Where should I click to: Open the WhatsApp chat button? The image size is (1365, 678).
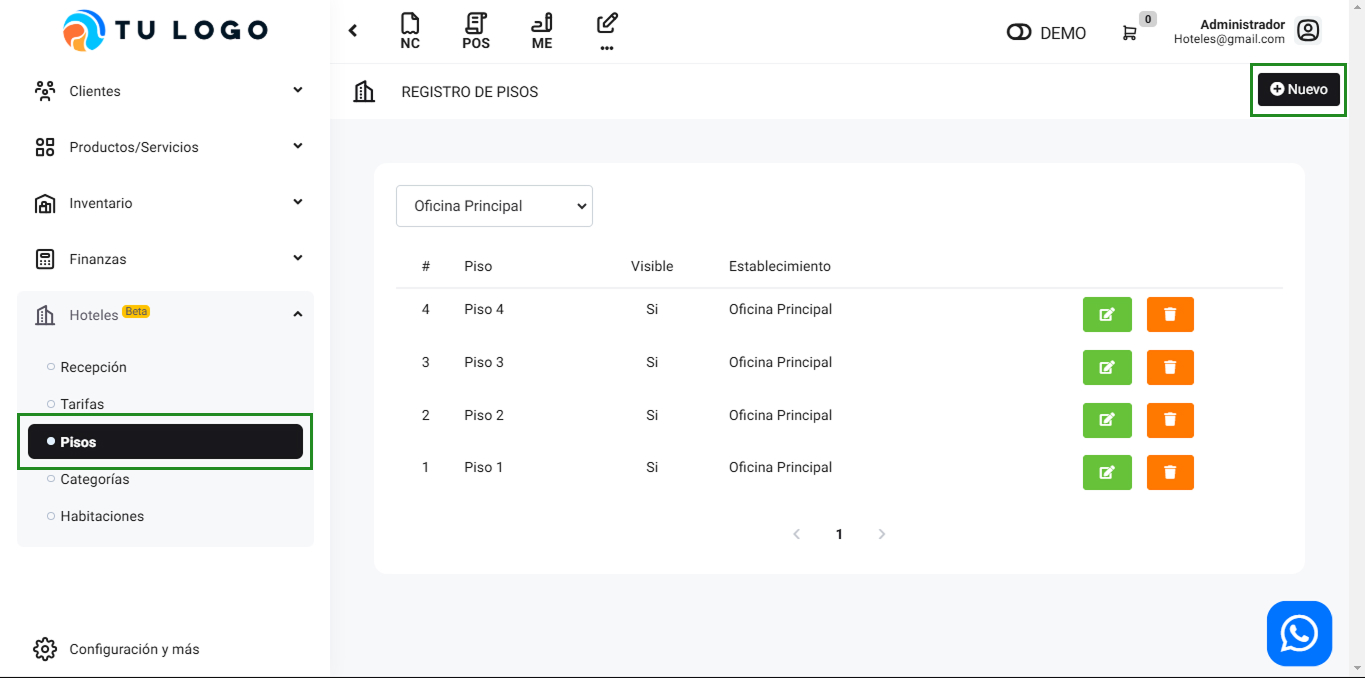(1299, 633)
